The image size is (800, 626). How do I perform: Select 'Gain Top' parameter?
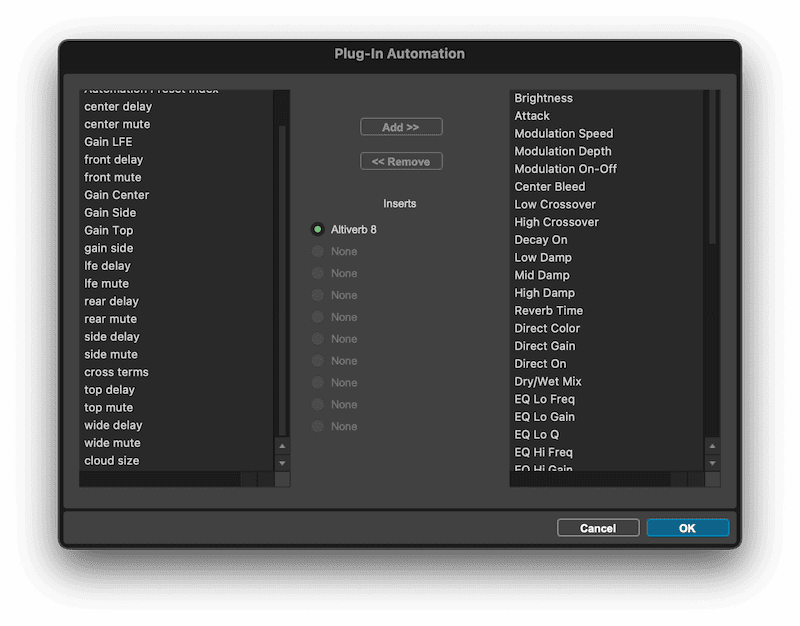pos(109,231)
